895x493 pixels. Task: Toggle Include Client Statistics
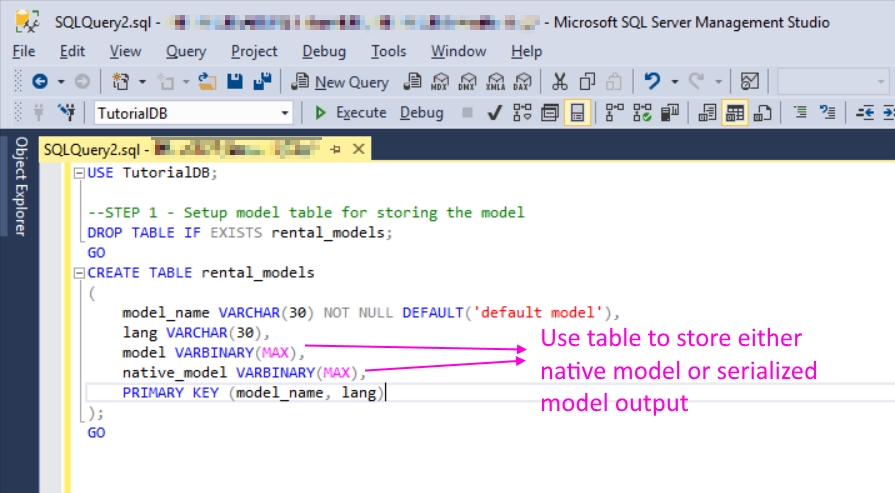click(x=670, y=112)
